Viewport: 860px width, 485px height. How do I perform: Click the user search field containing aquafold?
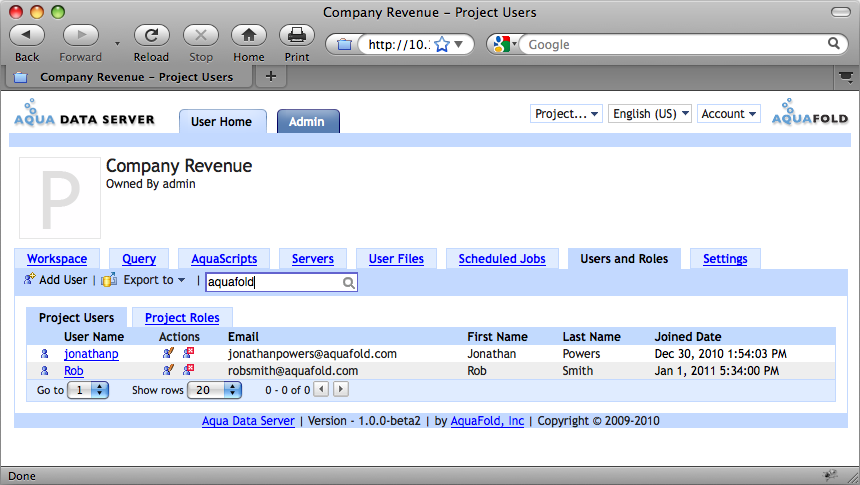point(281,282)
